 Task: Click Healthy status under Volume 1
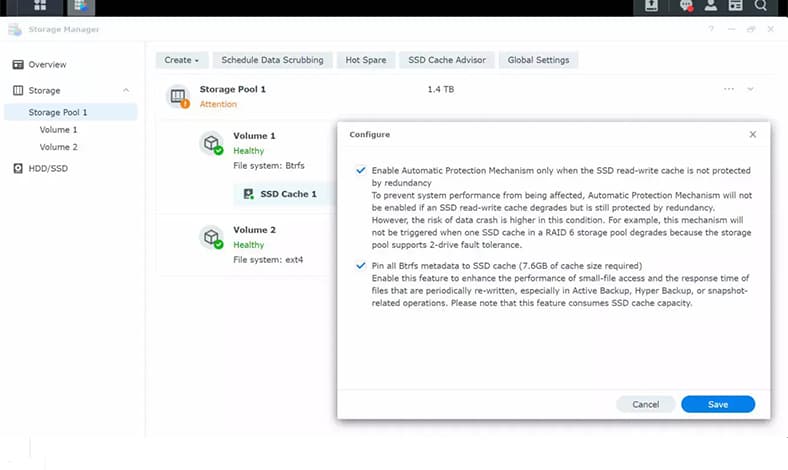click(248, 151)
